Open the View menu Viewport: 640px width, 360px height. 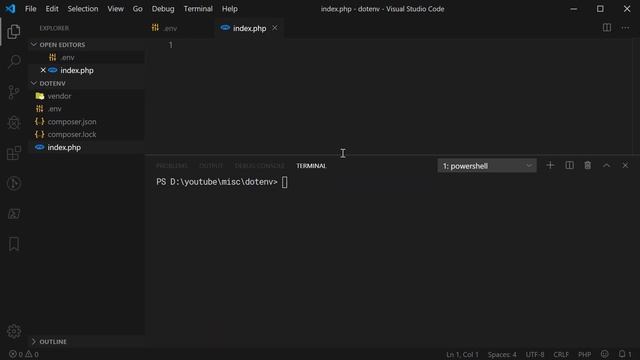pyautogui.click(x=116, y=9)
